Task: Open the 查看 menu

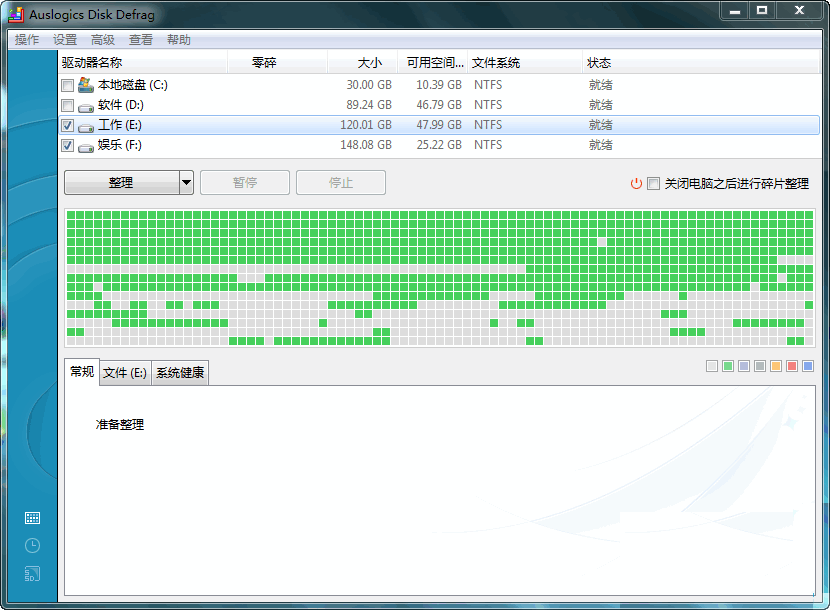Action: coord(141,40)
